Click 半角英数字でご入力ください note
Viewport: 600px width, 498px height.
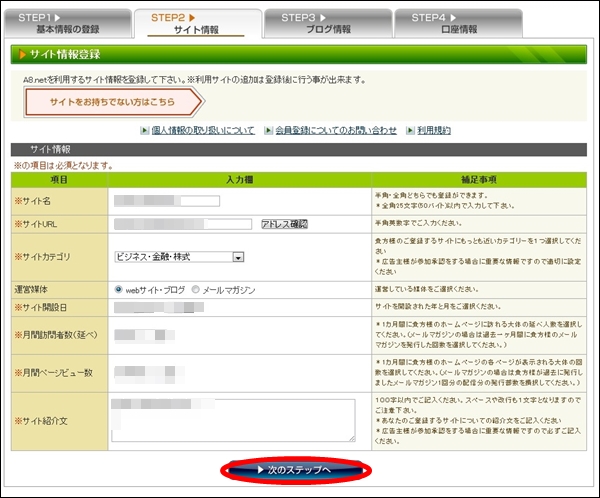pos(418,223)
